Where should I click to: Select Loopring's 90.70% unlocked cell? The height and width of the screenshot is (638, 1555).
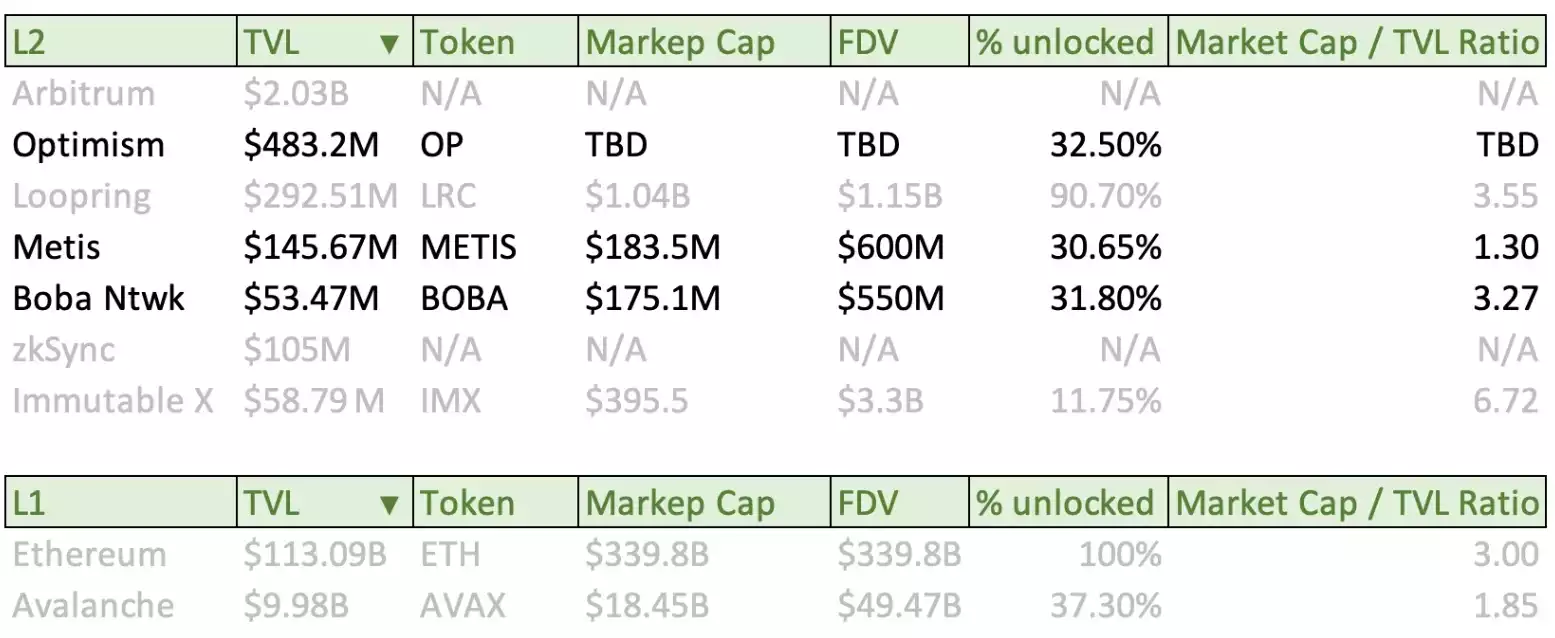(1105, 196)
